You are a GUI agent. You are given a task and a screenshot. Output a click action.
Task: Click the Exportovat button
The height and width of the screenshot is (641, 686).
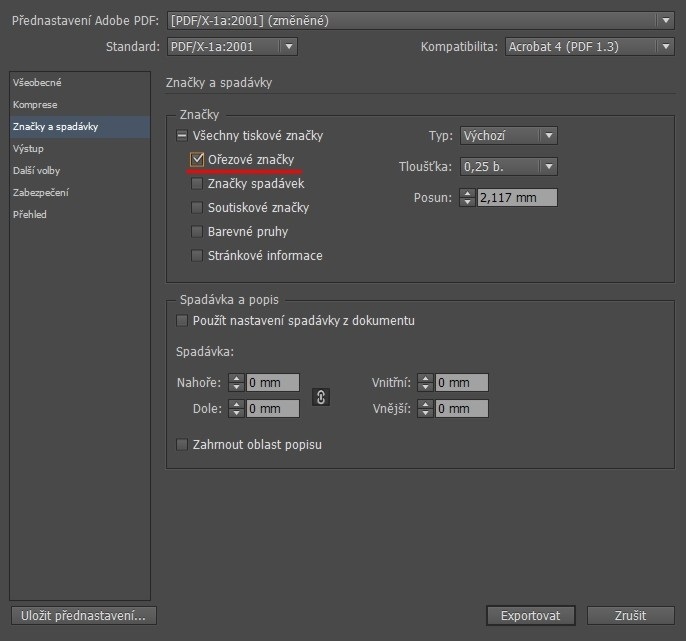[531, 616]
